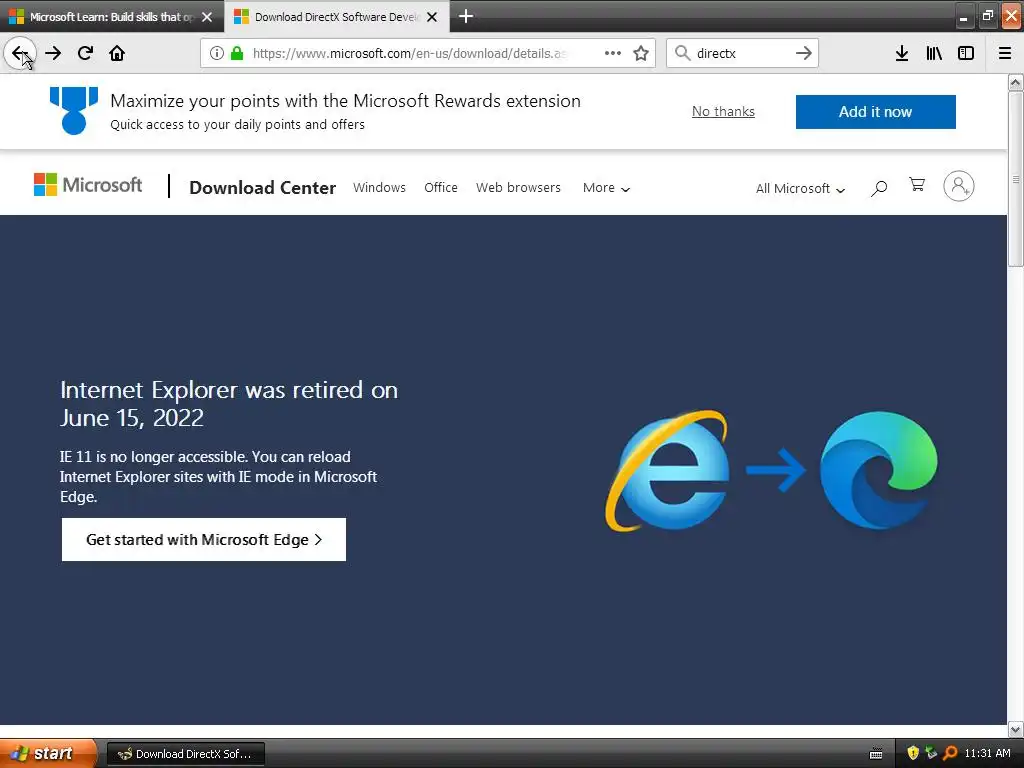Expand the All Microsoft dropdown

(x=800, y=189)
